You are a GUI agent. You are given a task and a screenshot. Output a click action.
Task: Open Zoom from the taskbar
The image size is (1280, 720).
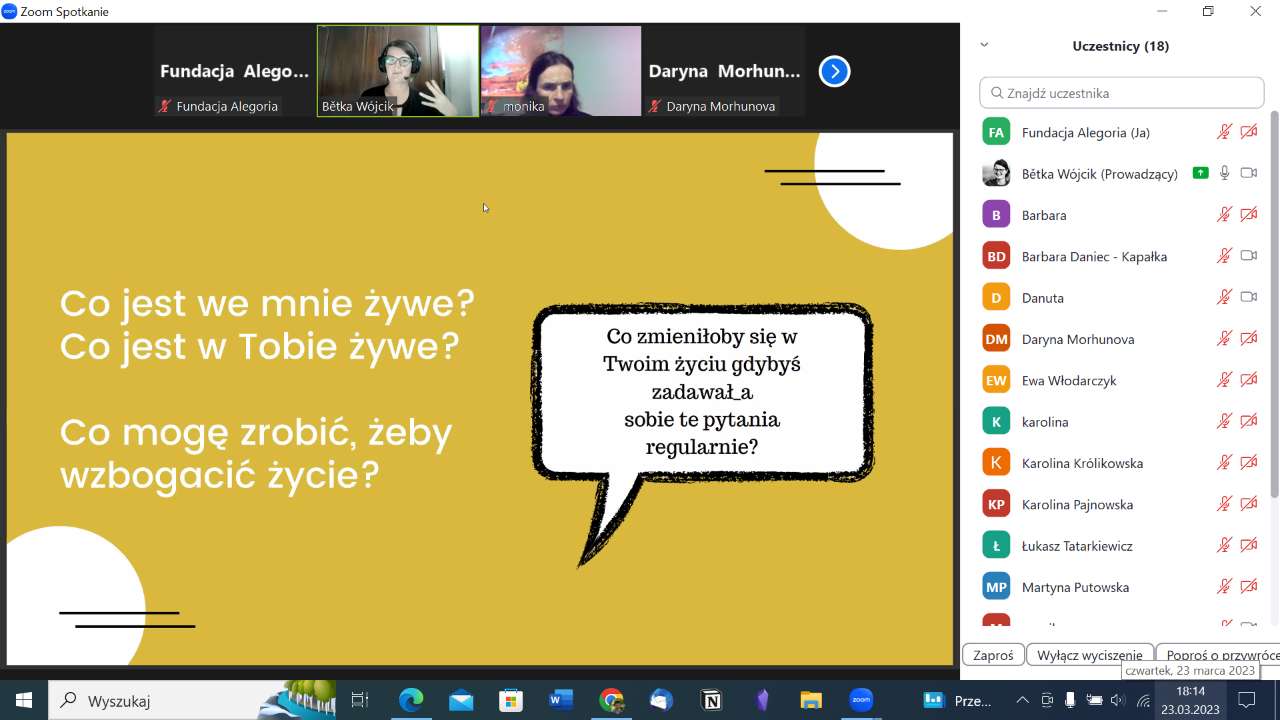coord(861,700)
